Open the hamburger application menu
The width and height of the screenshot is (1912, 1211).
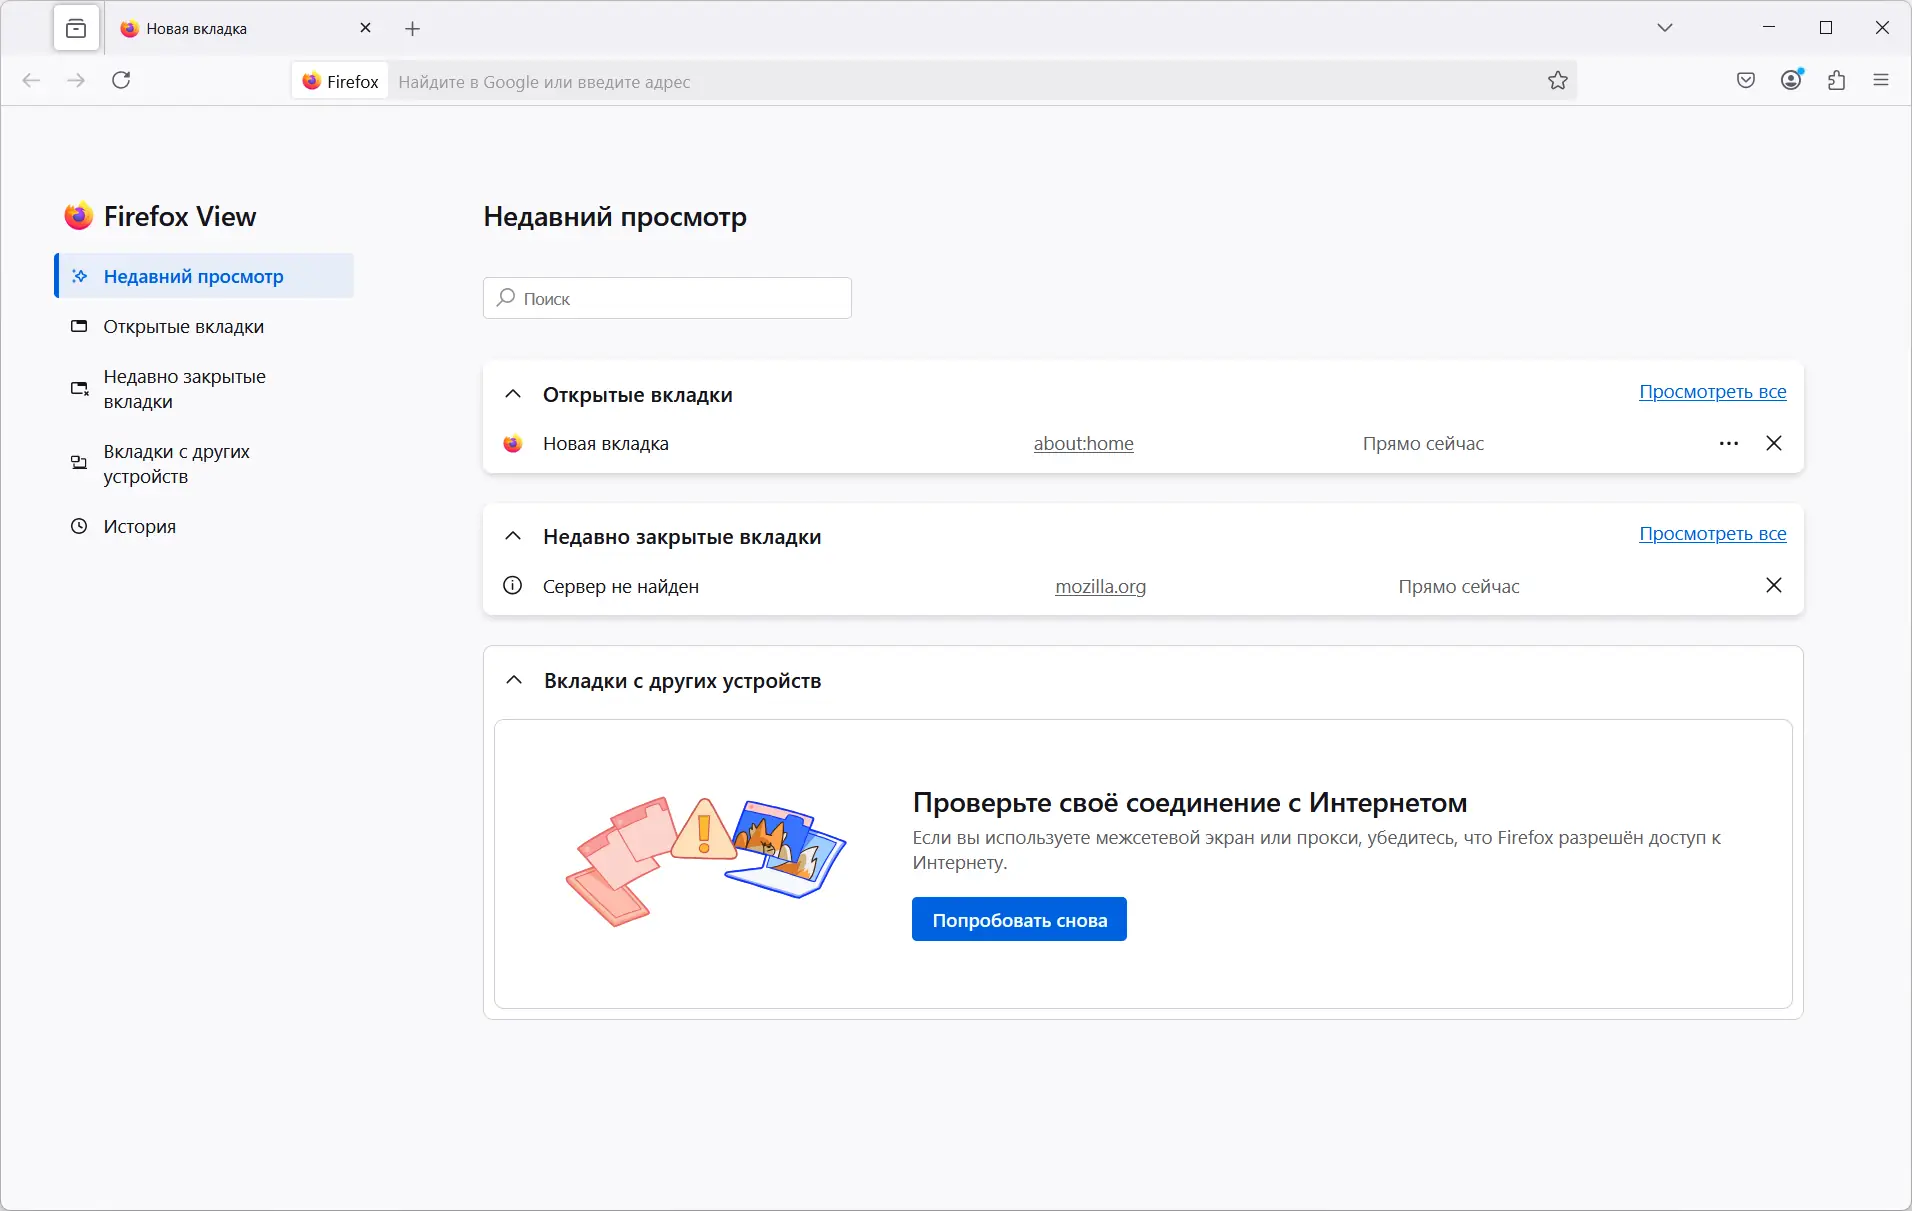point(1881,81)
